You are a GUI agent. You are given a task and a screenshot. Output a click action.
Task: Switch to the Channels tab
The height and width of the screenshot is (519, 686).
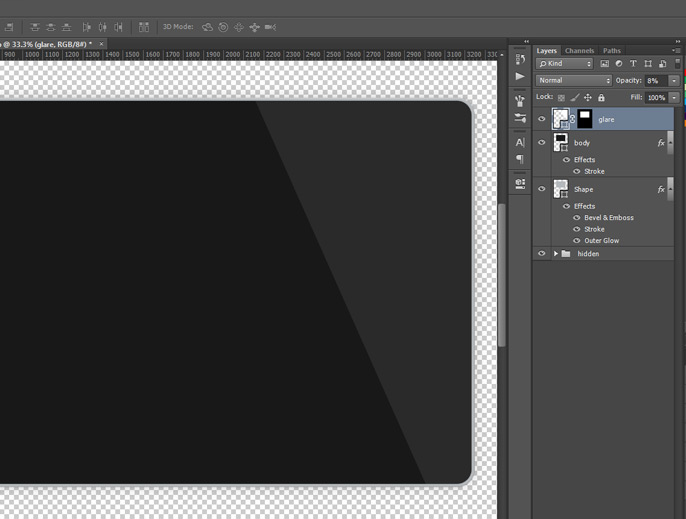(x=579, y=50)
